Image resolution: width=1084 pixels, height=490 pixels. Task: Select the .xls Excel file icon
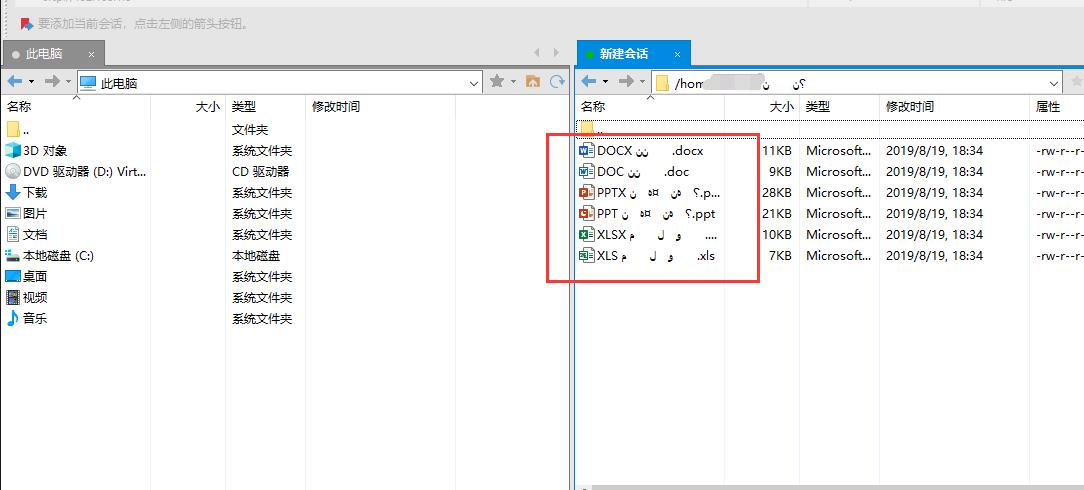coord(586,255)
